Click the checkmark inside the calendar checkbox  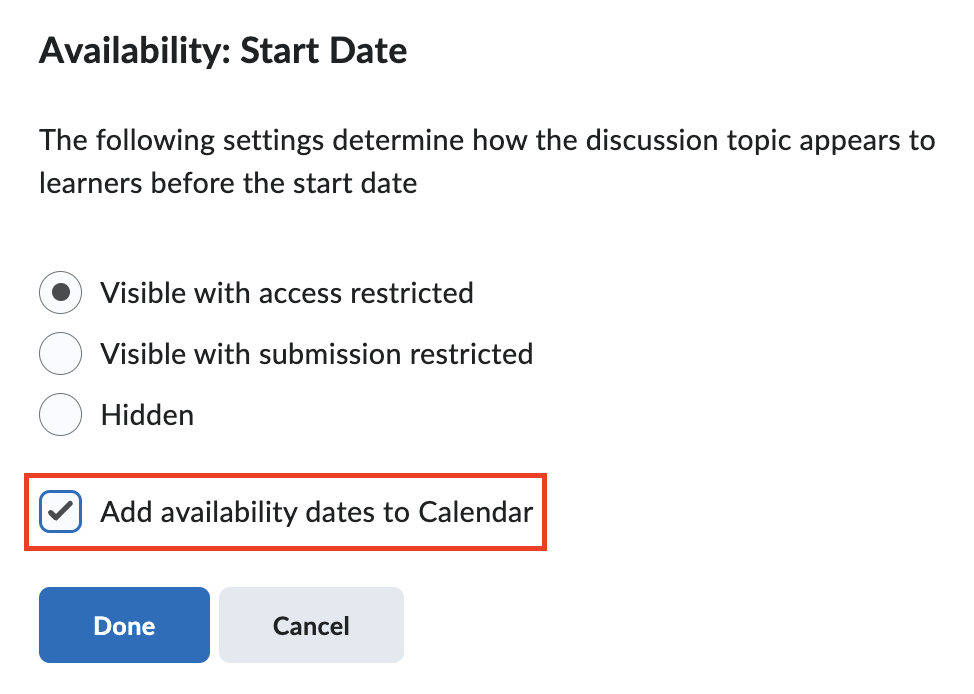point(60,511)
